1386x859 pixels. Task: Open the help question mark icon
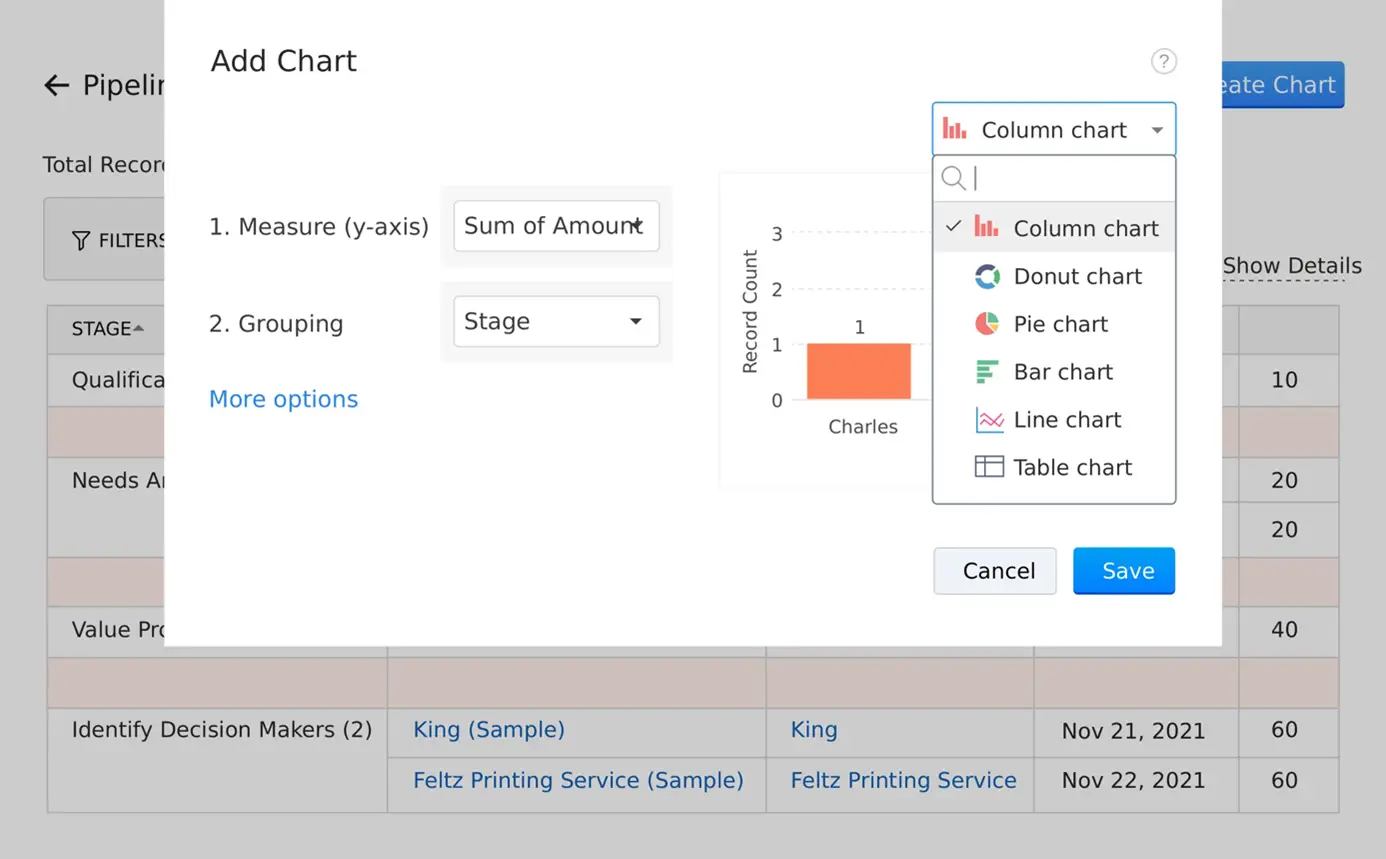(1164, 61)
